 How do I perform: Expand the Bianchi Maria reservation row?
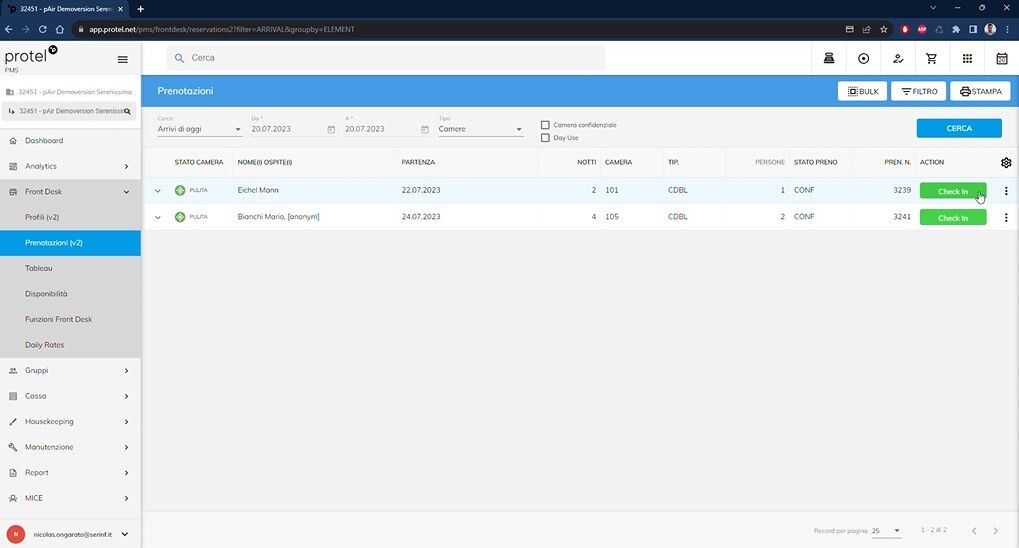pos(157,217)
